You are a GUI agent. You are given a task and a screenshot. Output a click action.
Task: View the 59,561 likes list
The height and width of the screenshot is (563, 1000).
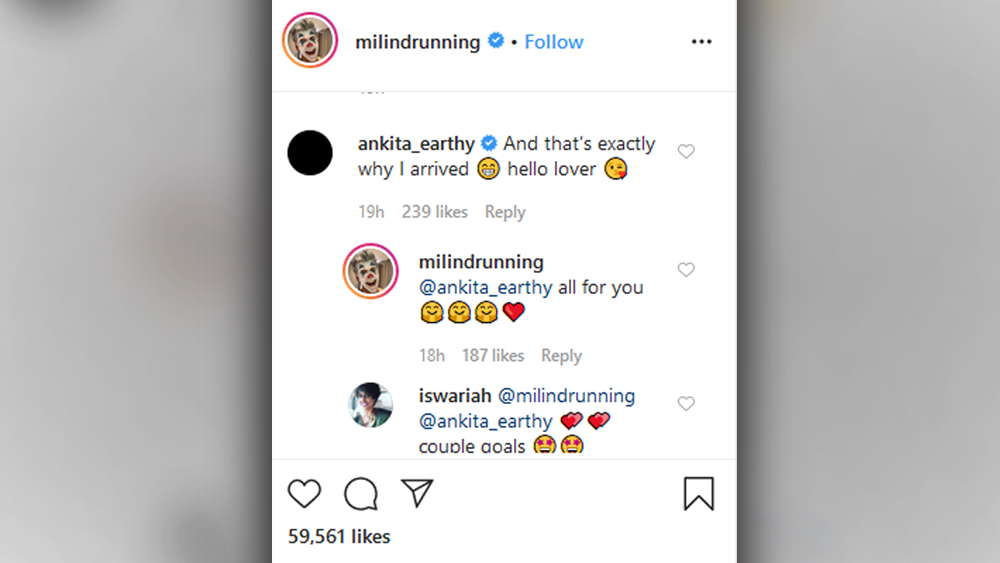click(x=339, y=537)
